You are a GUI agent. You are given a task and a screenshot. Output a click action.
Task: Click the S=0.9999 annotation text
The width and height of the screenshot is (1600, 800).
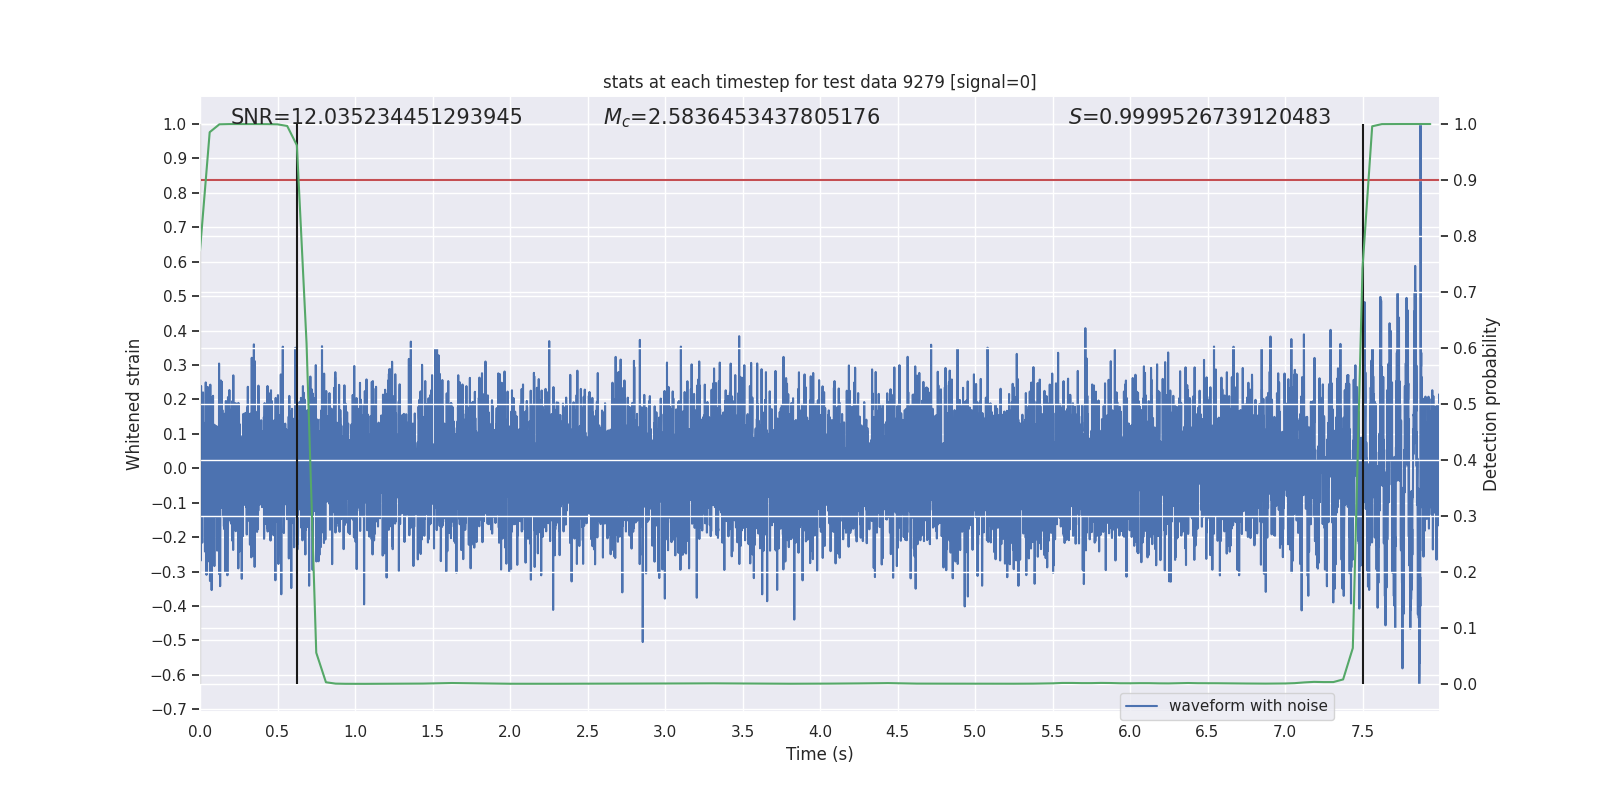coord(1199,117)
